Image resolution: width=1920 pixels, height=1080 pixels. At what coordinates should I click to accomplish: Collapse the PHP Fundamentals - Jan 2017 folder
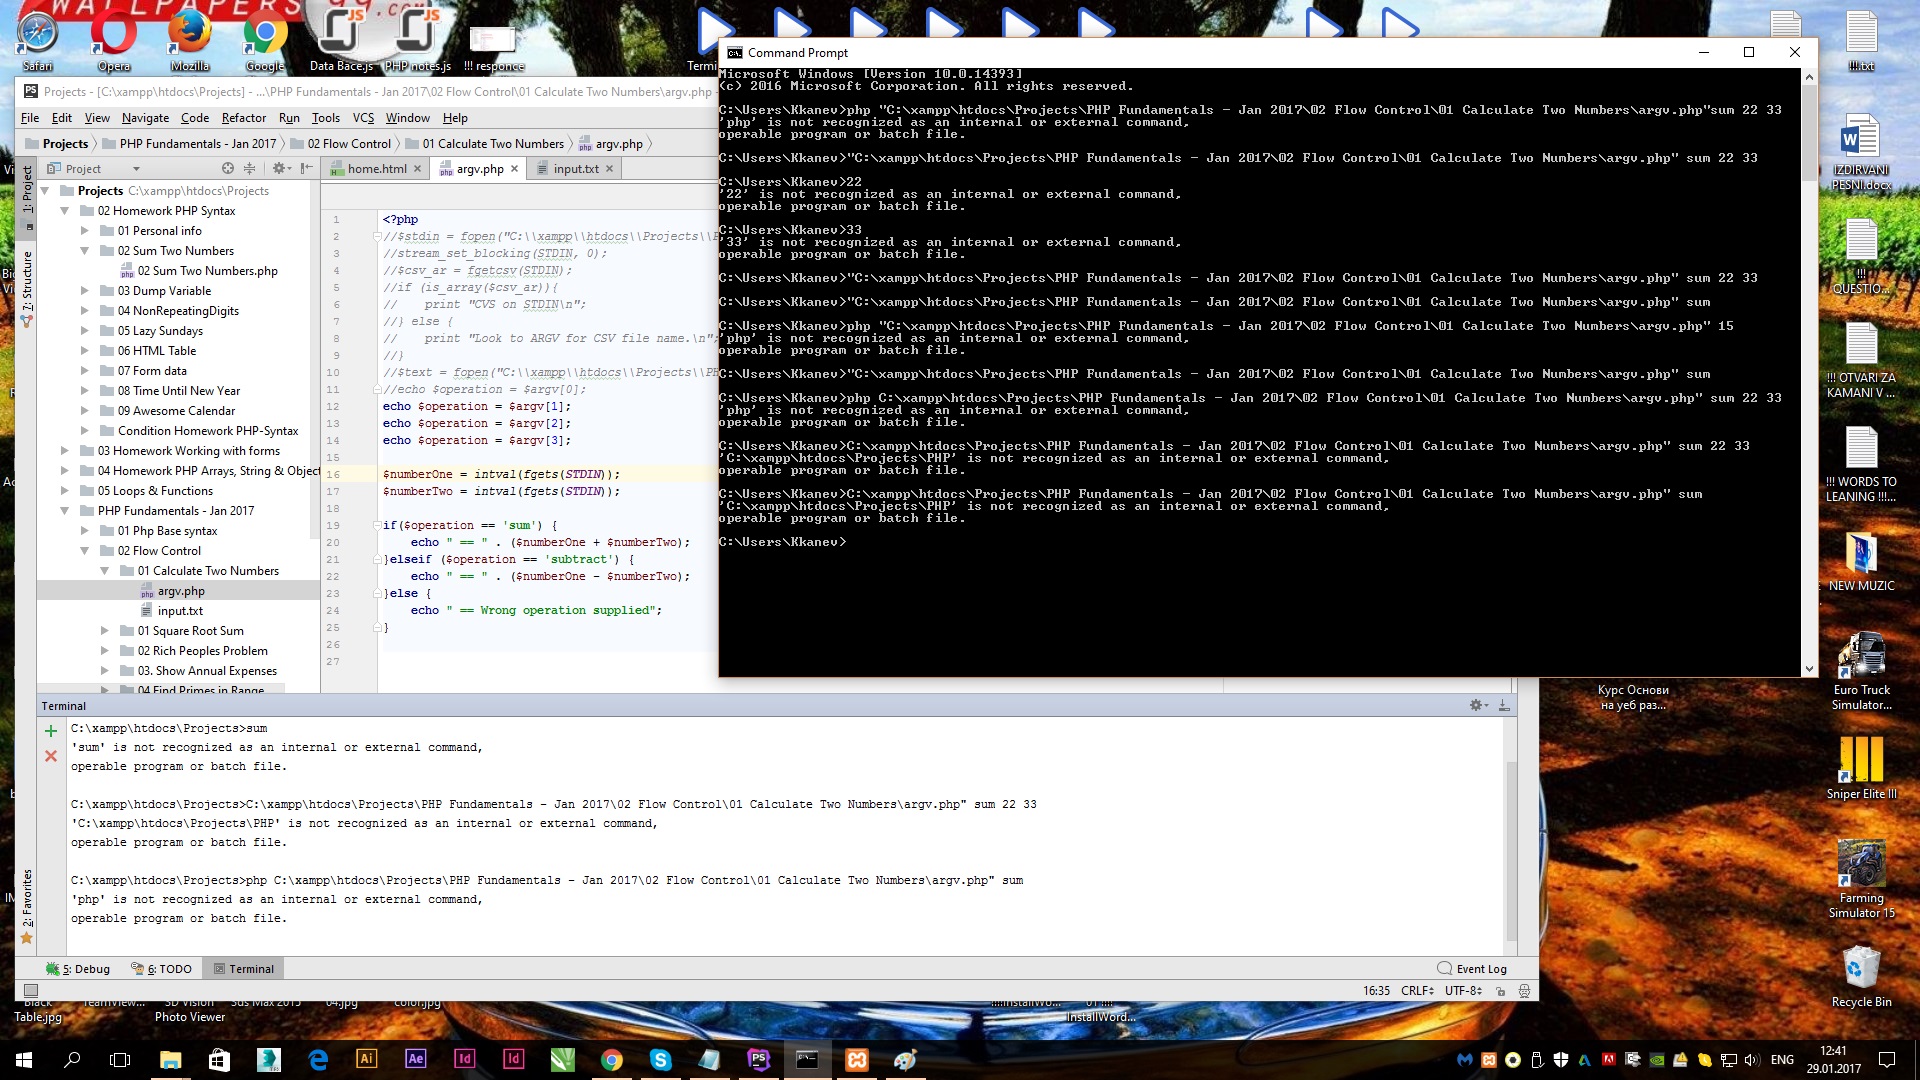[65, 511]
